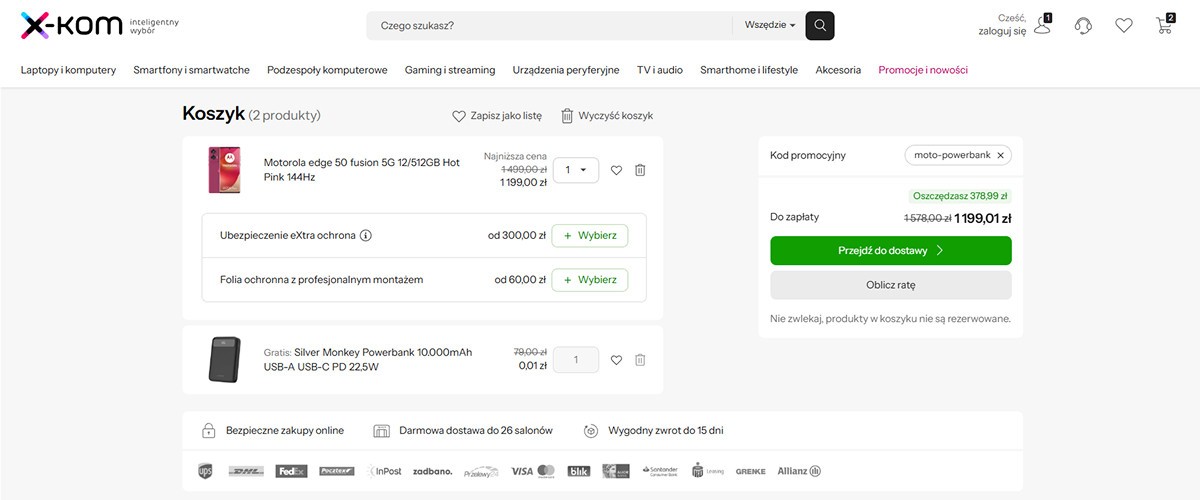Choose Folia ochronna with Wybierz
The image size is (1200, 500).
(590, 280)
